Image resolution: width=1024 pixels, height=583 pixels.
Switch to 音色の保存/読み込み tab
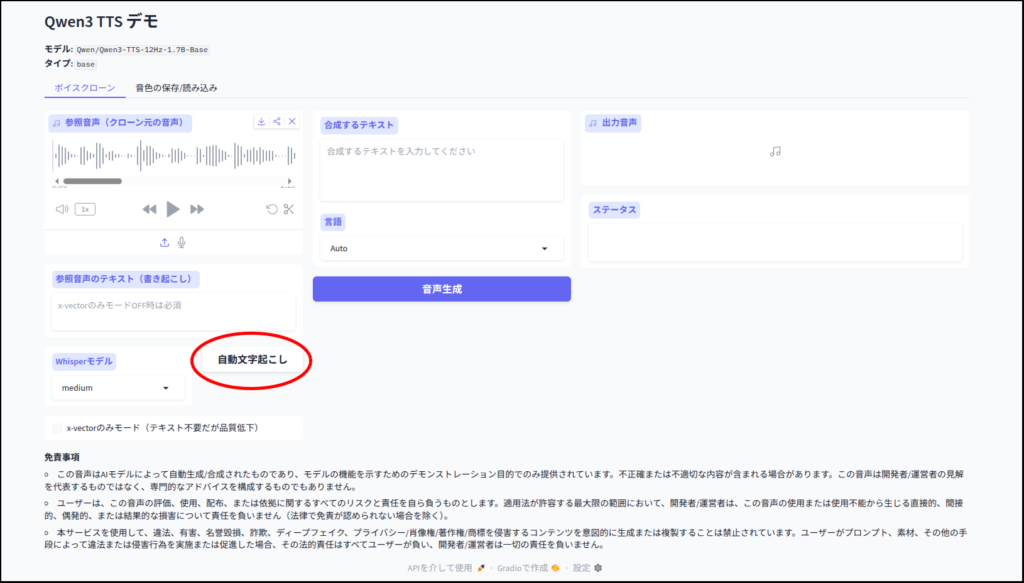176,88
